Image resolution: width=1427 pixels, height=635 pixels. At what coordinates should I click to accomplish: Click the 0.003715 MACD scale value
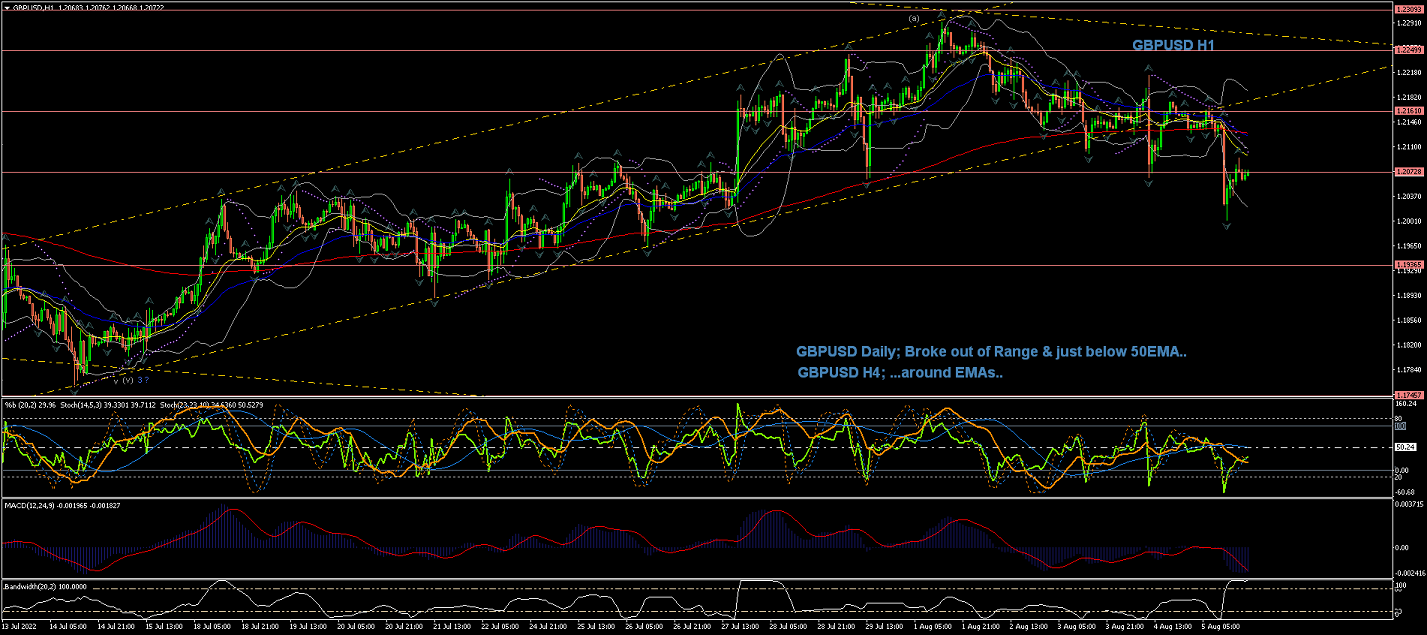click(1409, 505)
